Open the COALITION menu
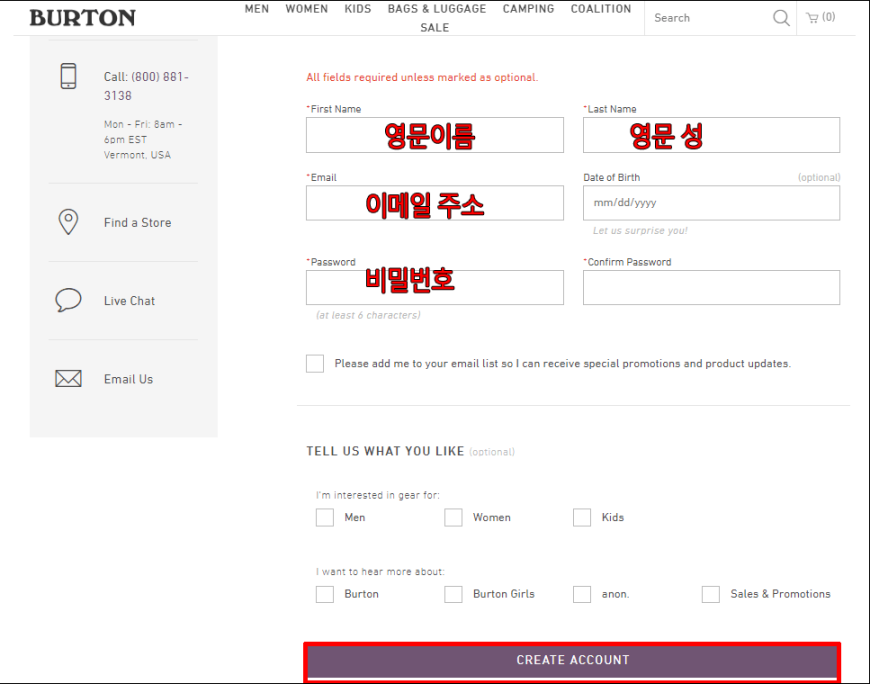Viewport: 870px width, 684px height. coord(601,9)
